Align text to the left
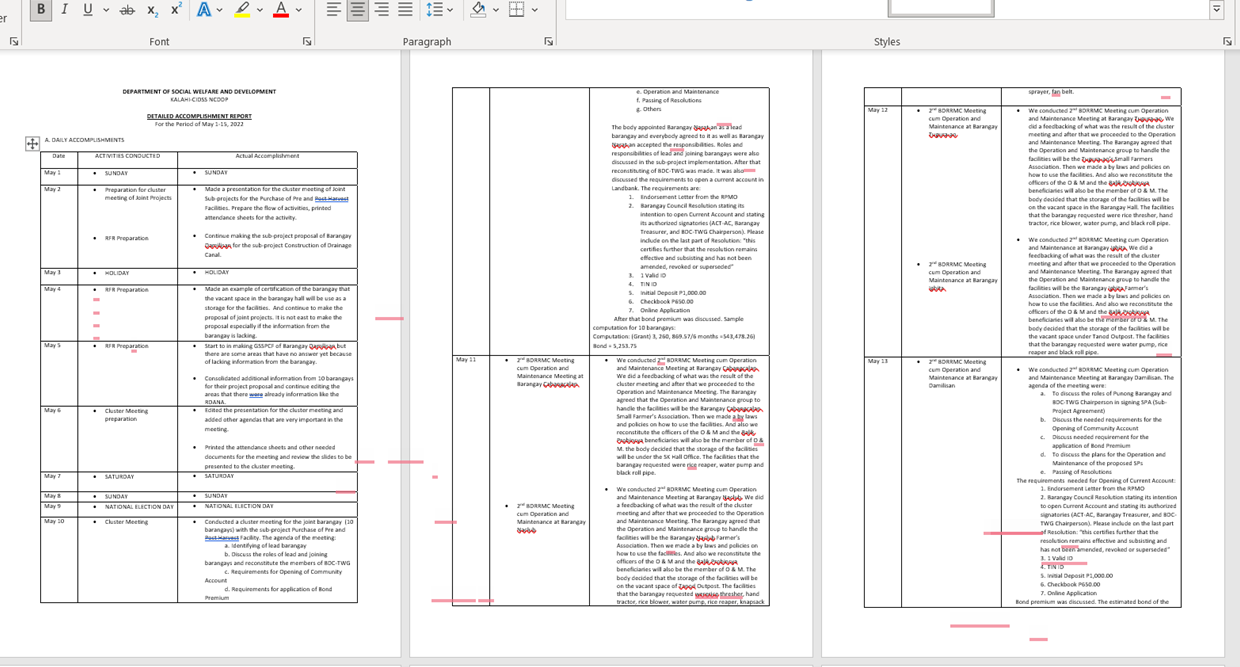Screen dimensions: 1240x667 [x=333, y=9]
